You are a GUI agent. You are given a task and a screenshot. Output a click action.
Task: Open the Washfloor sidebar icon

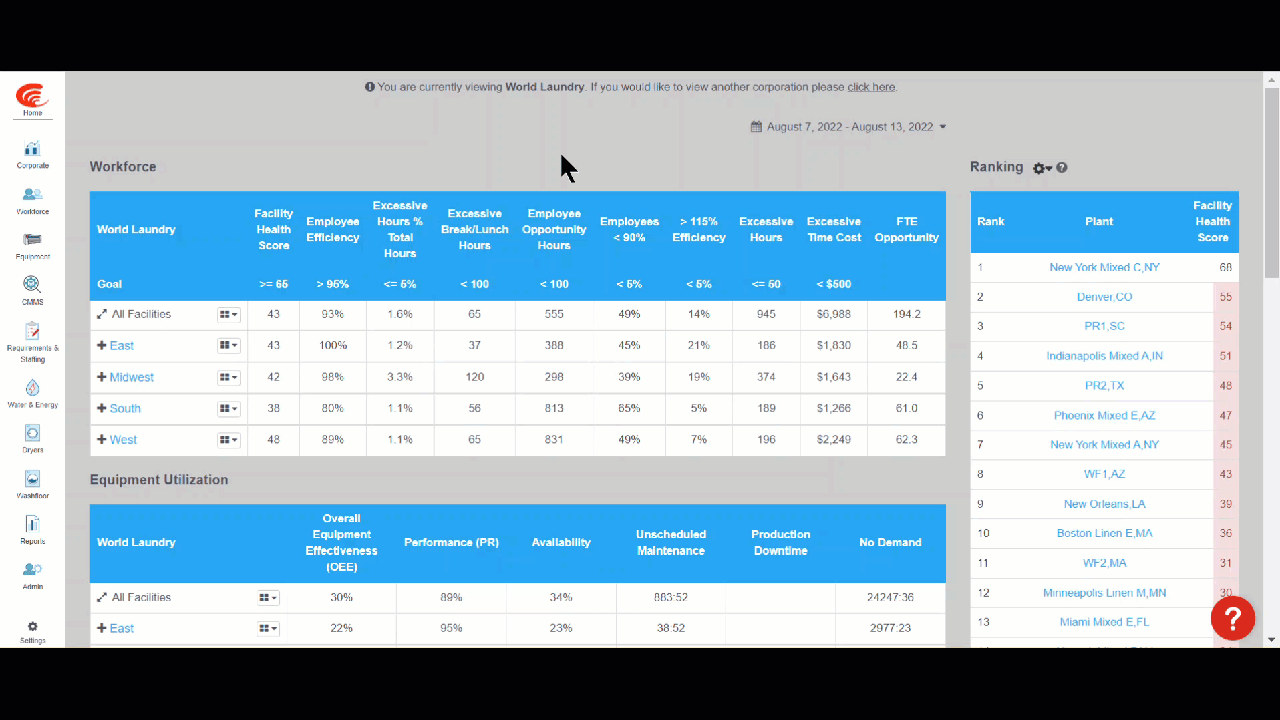pos(32,479)
